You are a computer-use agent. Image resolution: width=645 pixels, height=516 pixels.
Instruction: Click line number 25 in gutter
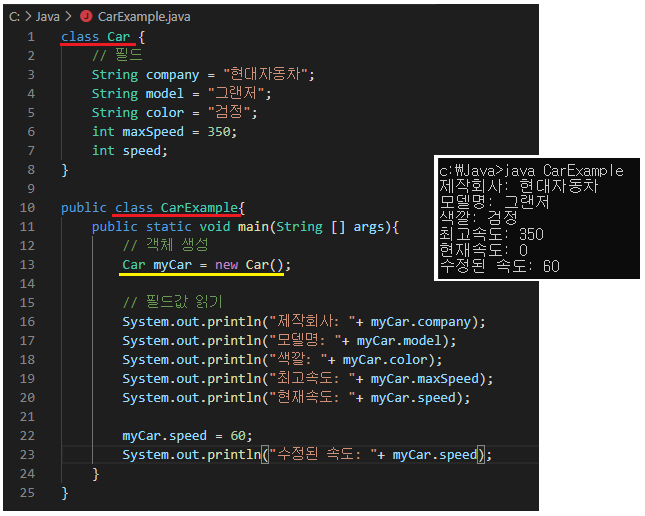click(x=28, y=493)
